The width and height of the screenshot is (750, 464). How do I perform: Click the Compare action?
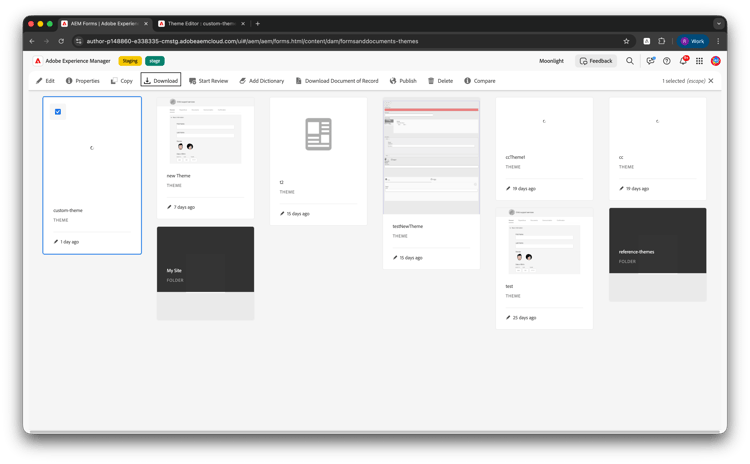[480, 81]
